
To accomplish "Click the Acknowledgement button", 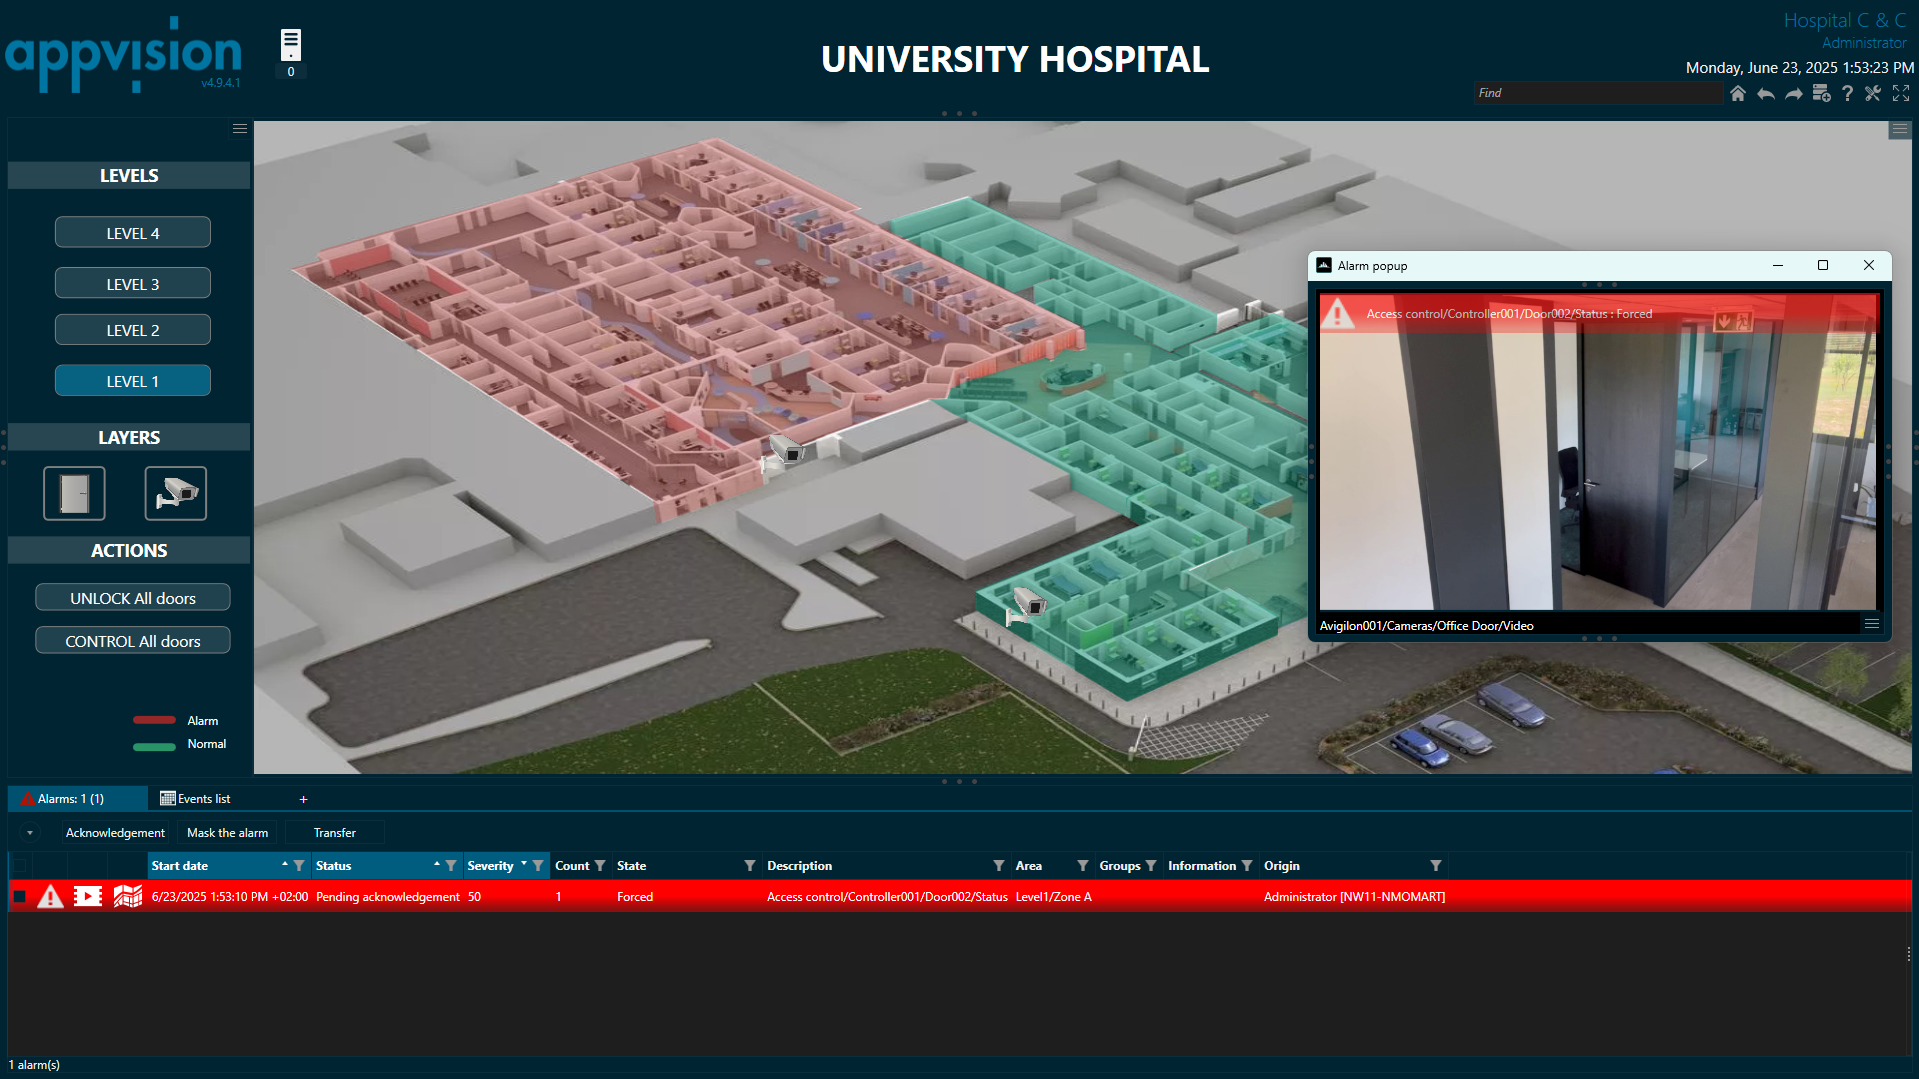I will [115, 833].
